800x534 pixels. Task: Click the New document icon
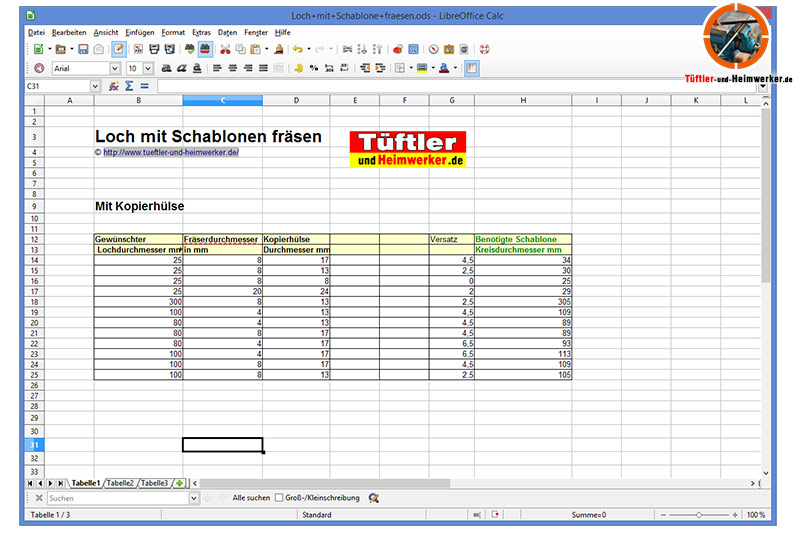(38, 49)
